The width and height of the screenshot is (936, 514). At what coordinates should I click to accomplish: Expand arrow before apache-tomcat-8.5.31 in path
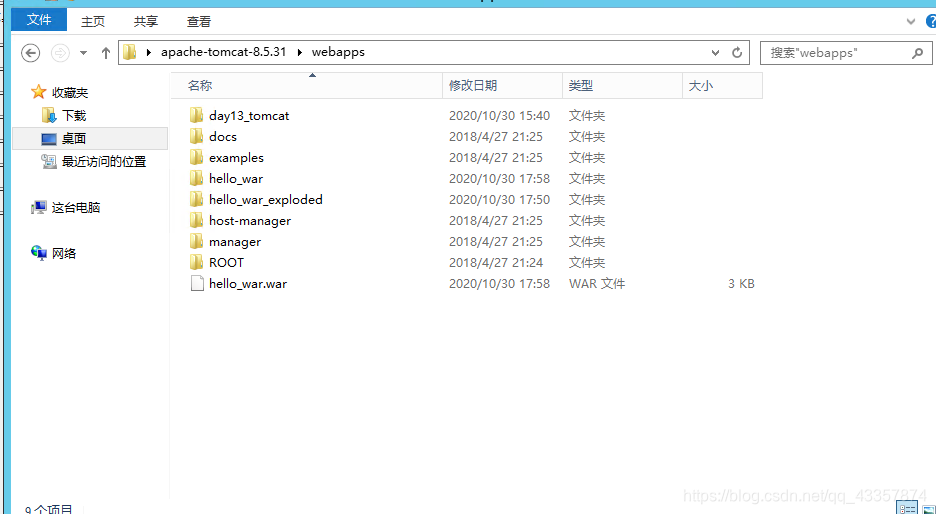(x=149, y=53)
